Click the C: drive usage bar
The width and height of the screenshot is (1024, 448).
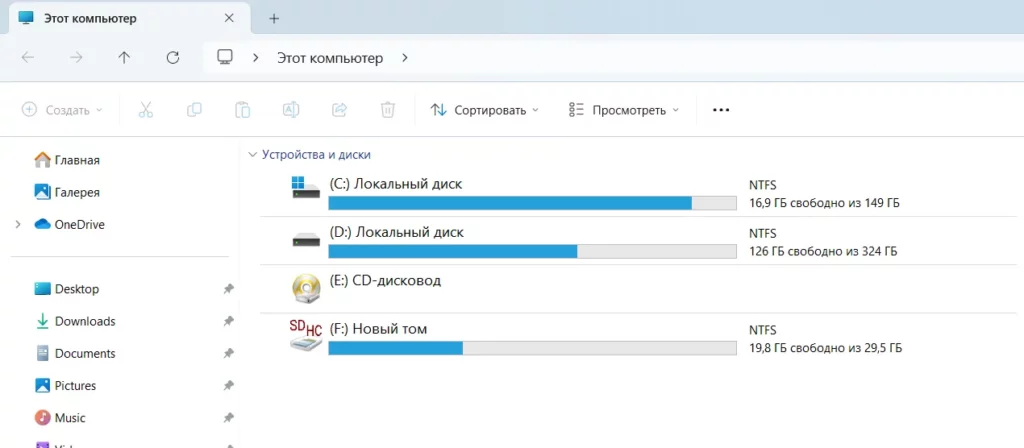(532, 203)
